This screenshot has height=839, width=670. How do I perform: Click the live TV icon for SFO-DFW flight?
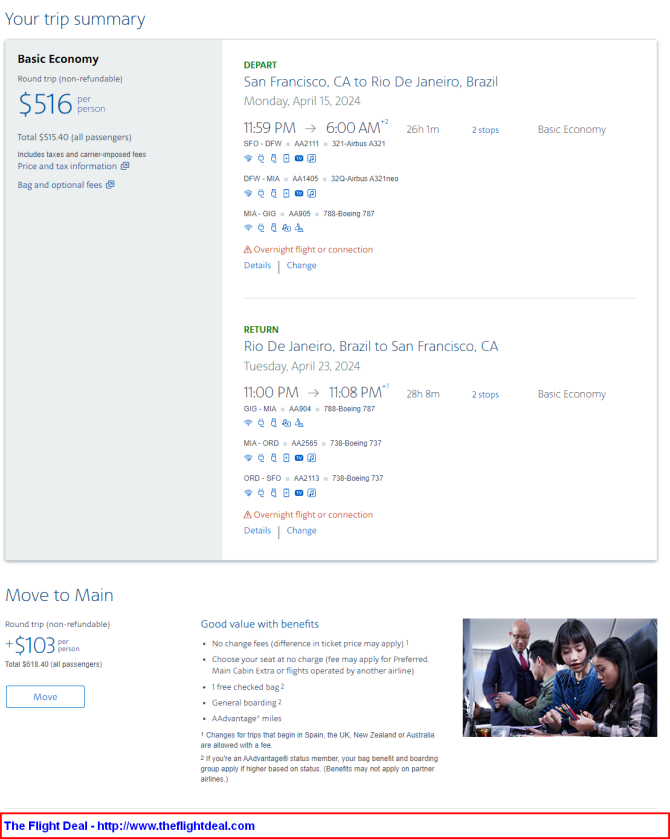pyautogui.click(x=299, y=158)
